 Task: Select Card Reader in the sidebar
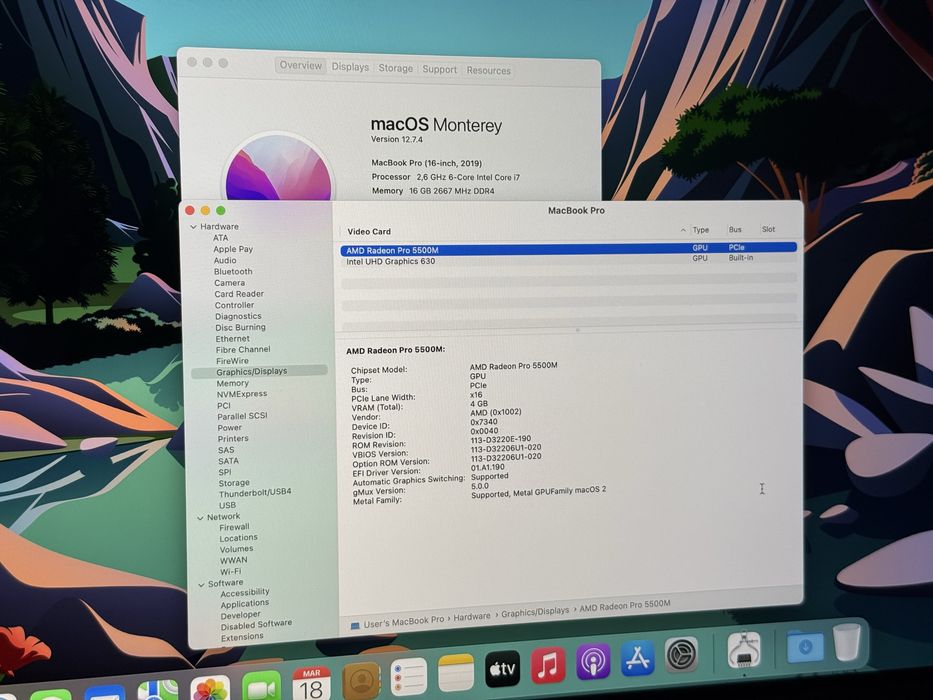[x=239, y=293]
